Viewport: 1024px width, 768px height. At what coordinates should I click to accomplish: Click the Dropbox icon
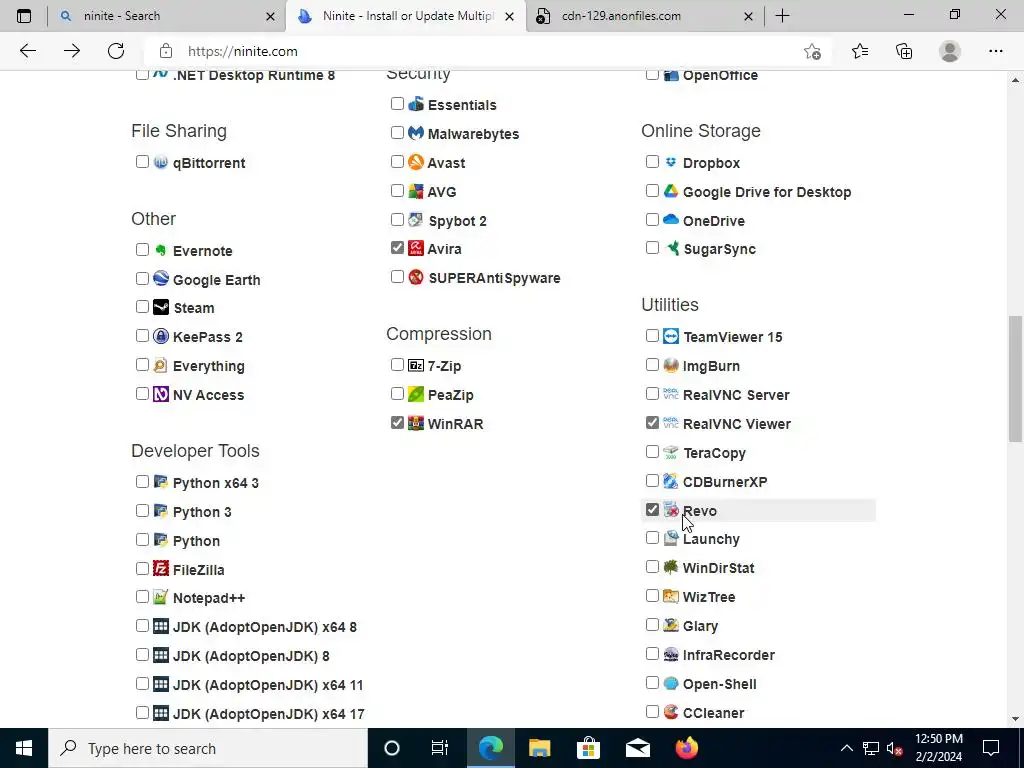click(671, 162)
